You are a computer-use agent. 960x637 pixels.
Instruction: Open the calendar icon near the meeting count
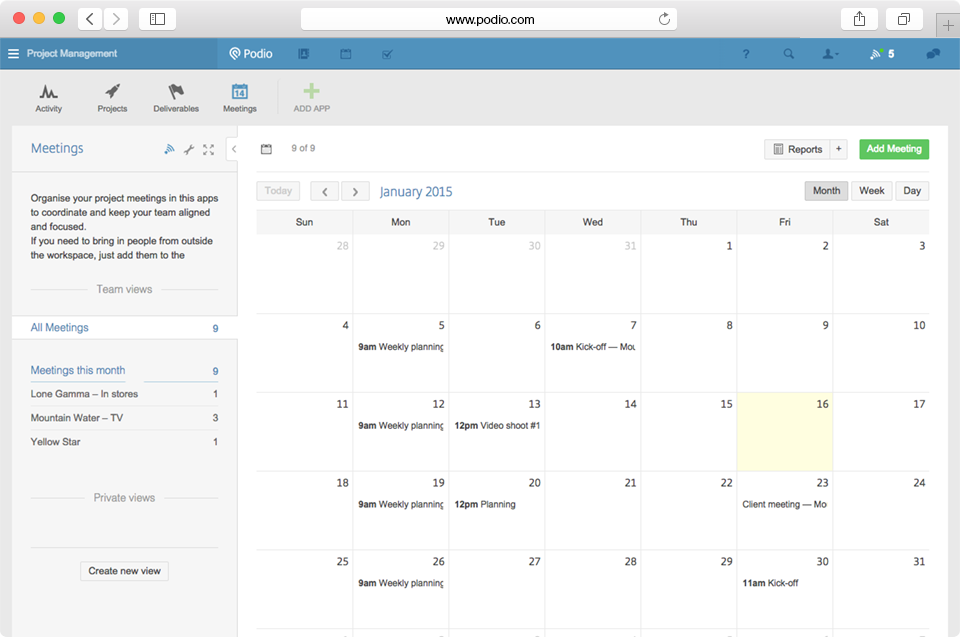pos(265,148)
